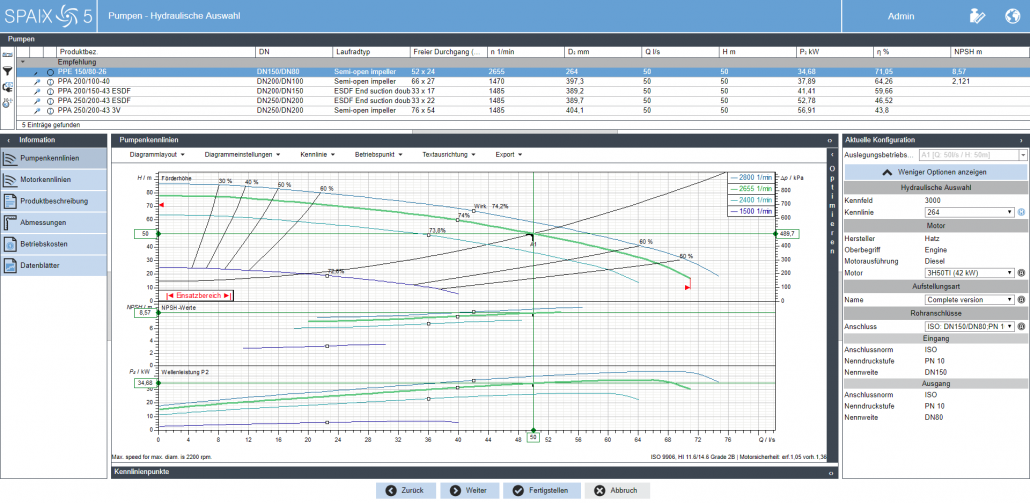Open Motorkennlinien in the Information panel
This screenshot has width=1030, height=503.
tap(53, 179)
